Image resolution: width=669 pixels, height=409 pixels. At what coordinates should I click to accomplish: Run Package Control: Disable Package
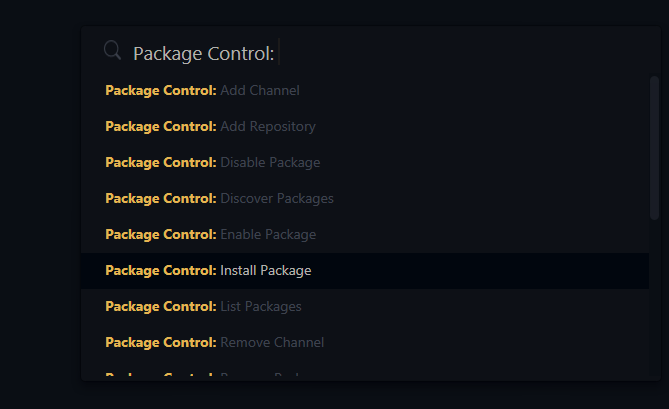point(270,163)
